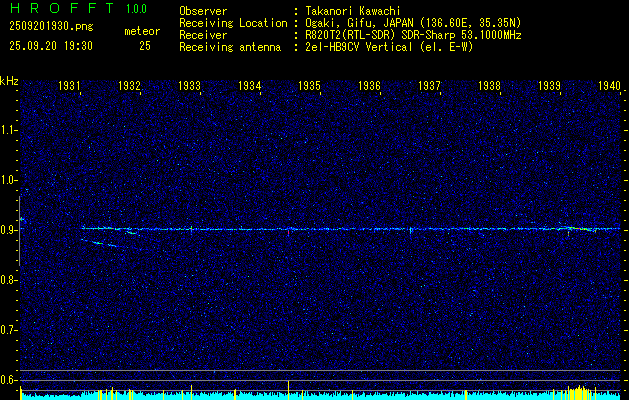Click the vertical gray frequency range bar at left

coord(19,231)
